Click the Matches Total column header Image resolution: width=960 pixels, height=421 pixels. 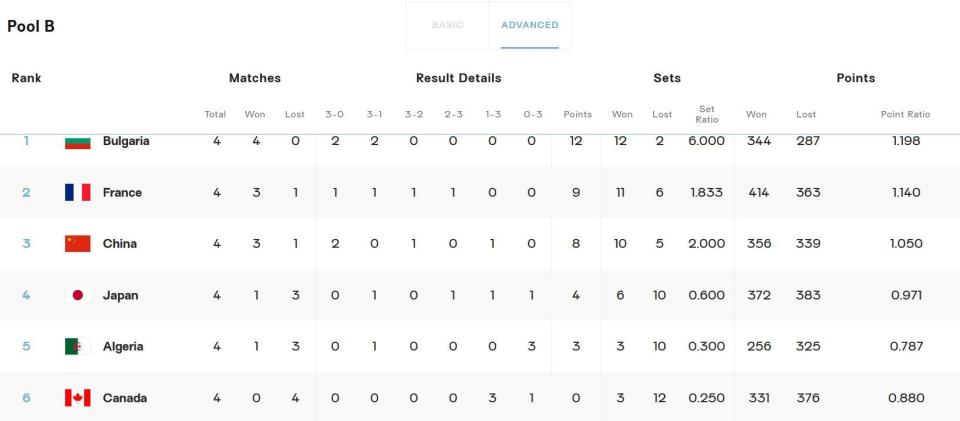(x=216, y=114)
